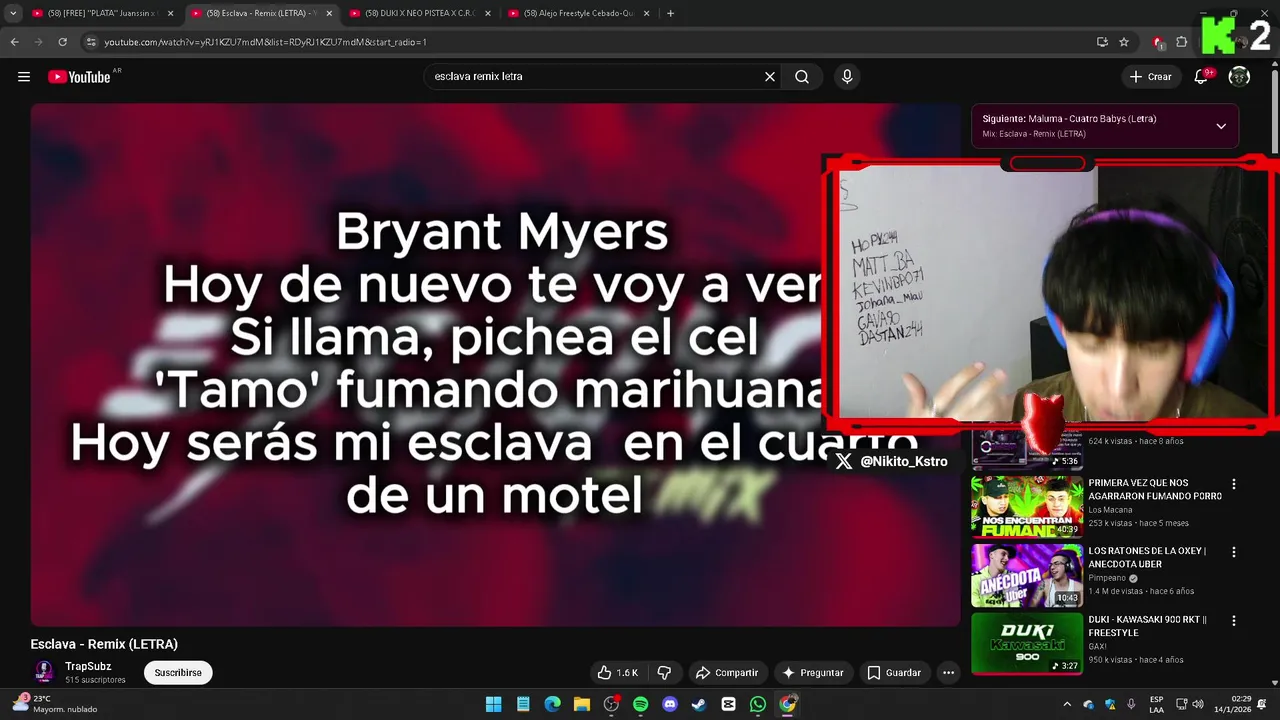Reload the current page
Screen dimensions: 1280x720
pyautogui.click(x=62, y=42)
